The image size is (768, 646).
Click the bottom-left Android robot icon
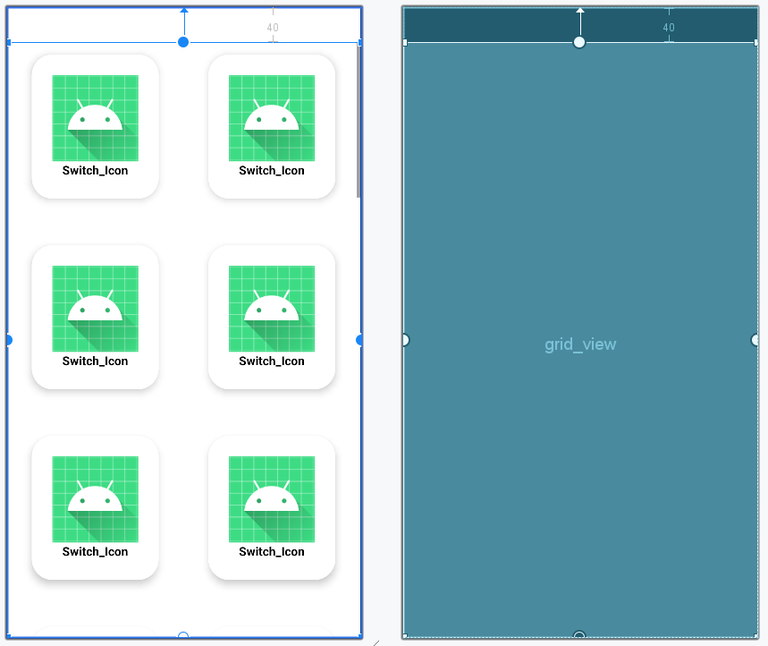[95, 499]
